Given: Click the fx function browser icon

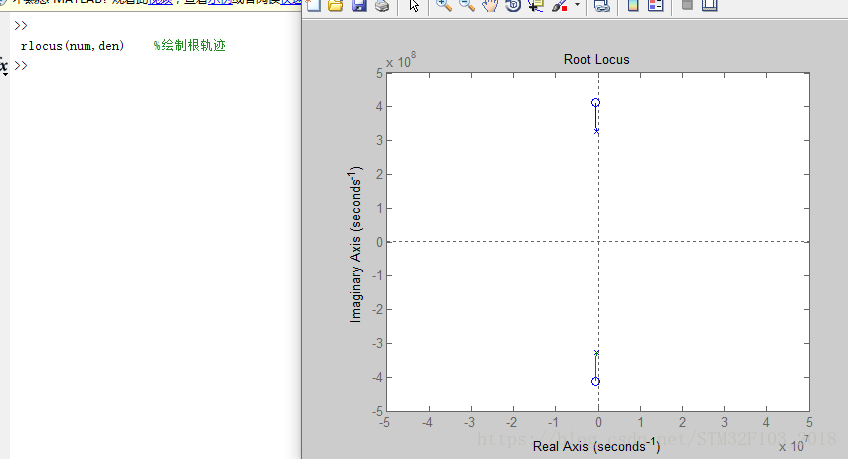Looking at the screenshot, I should [4, 66].
